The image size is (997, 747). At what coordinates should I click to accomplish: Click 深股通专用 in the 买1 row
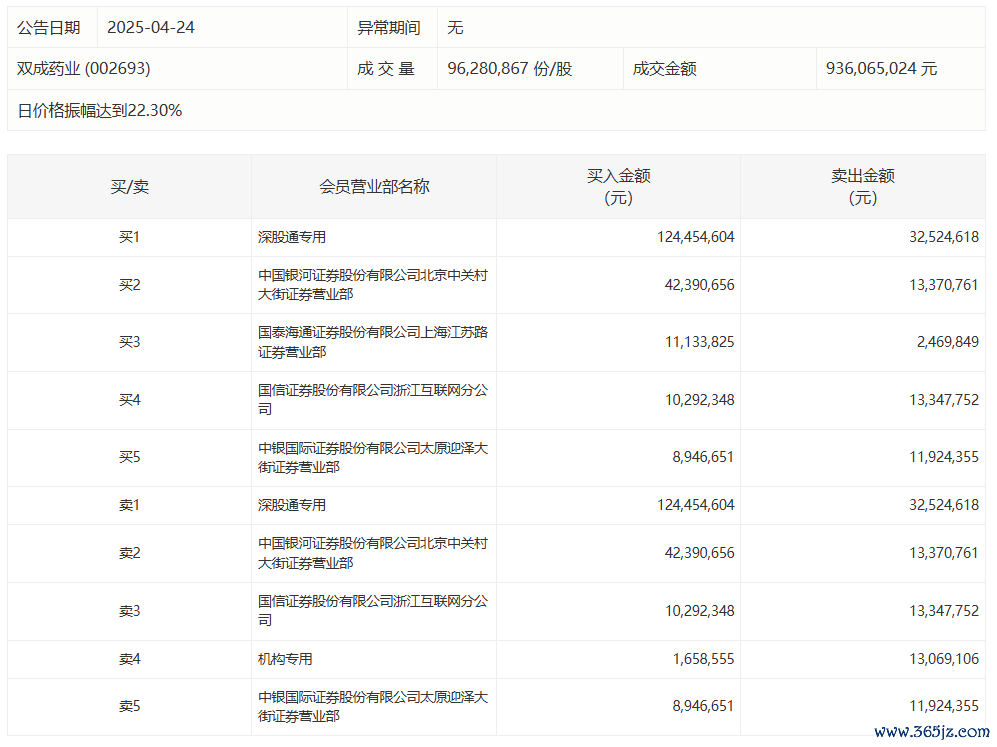pos(292,237)
